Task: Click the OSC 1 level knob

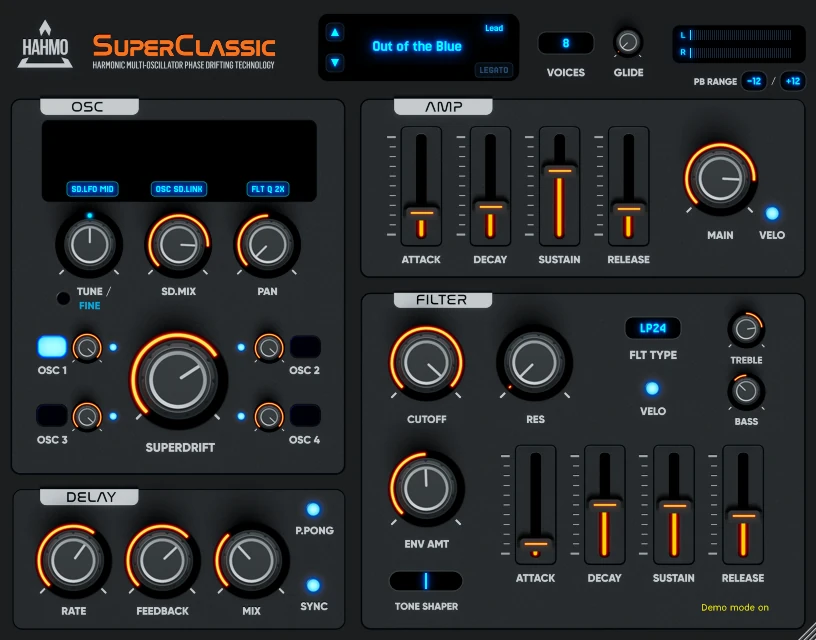Action: (x=87, y=348)
